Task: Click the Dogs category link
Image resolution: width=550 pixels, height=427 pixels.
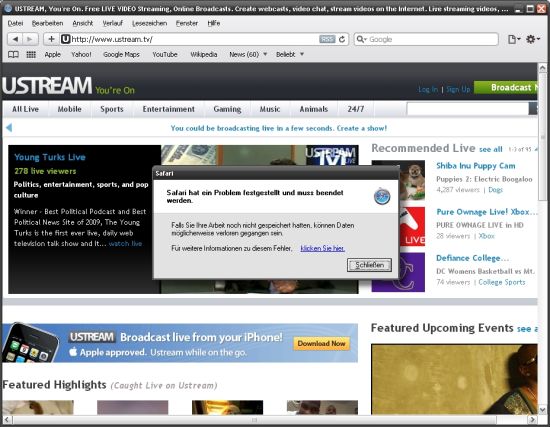Action: click(495, 190)
